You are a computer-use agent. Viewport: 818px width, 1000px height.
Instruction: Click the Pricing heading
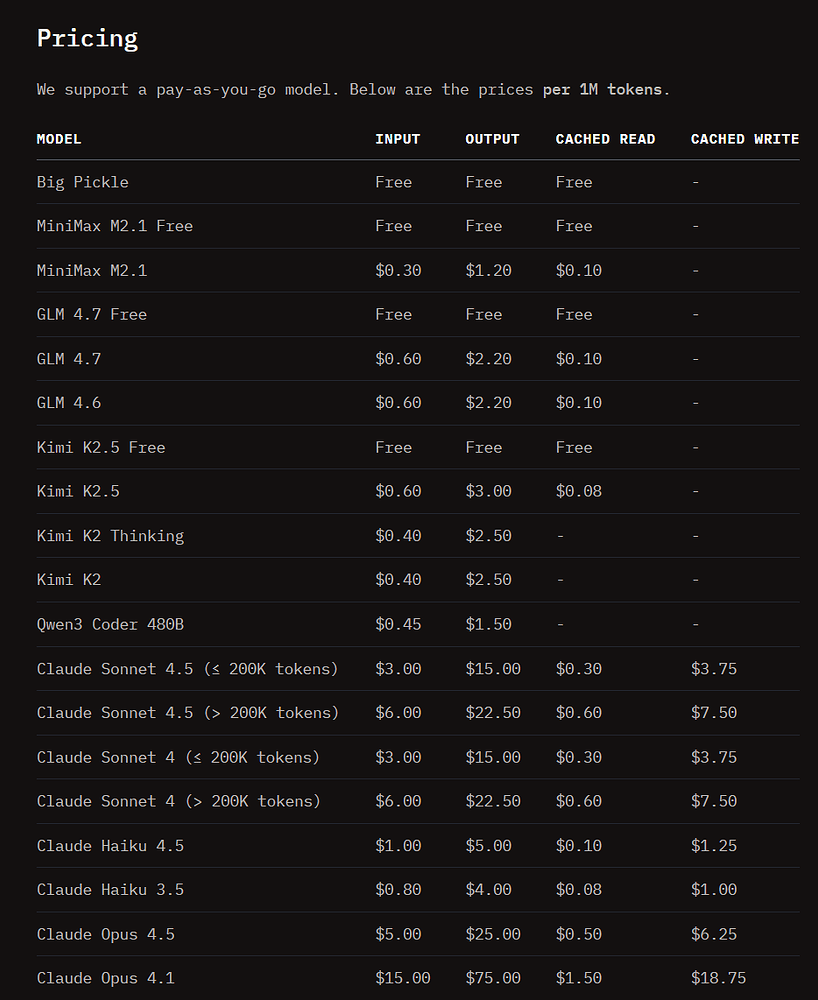[x=87, y=39]
